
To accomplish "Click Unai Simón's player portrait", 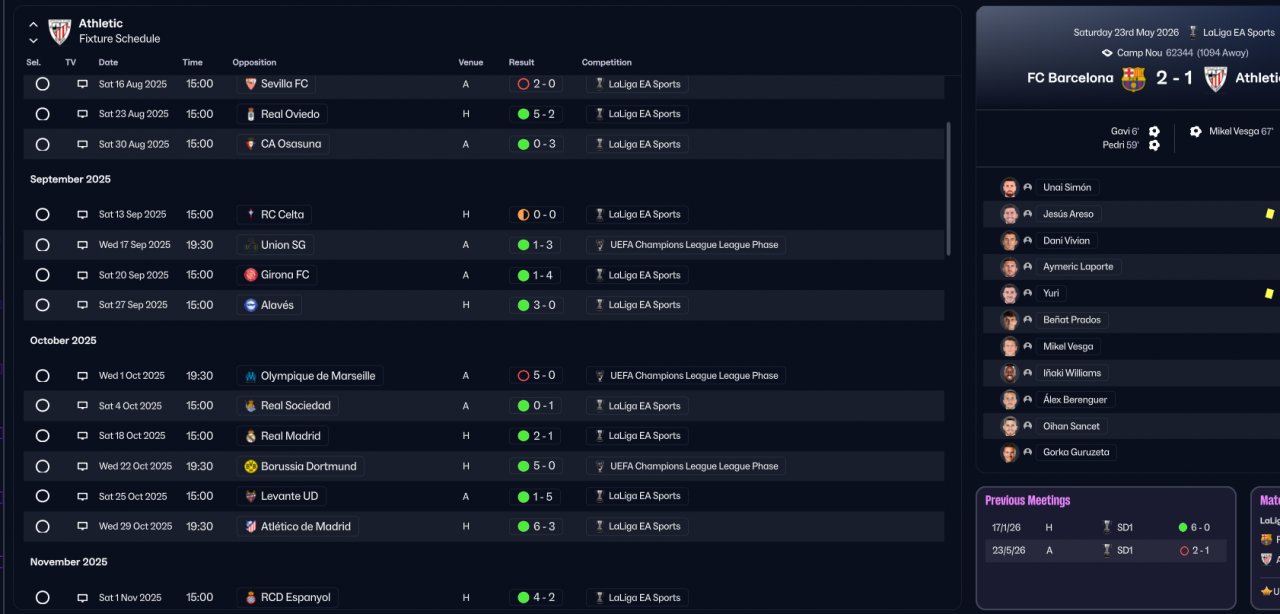I will pos(1009,188).
